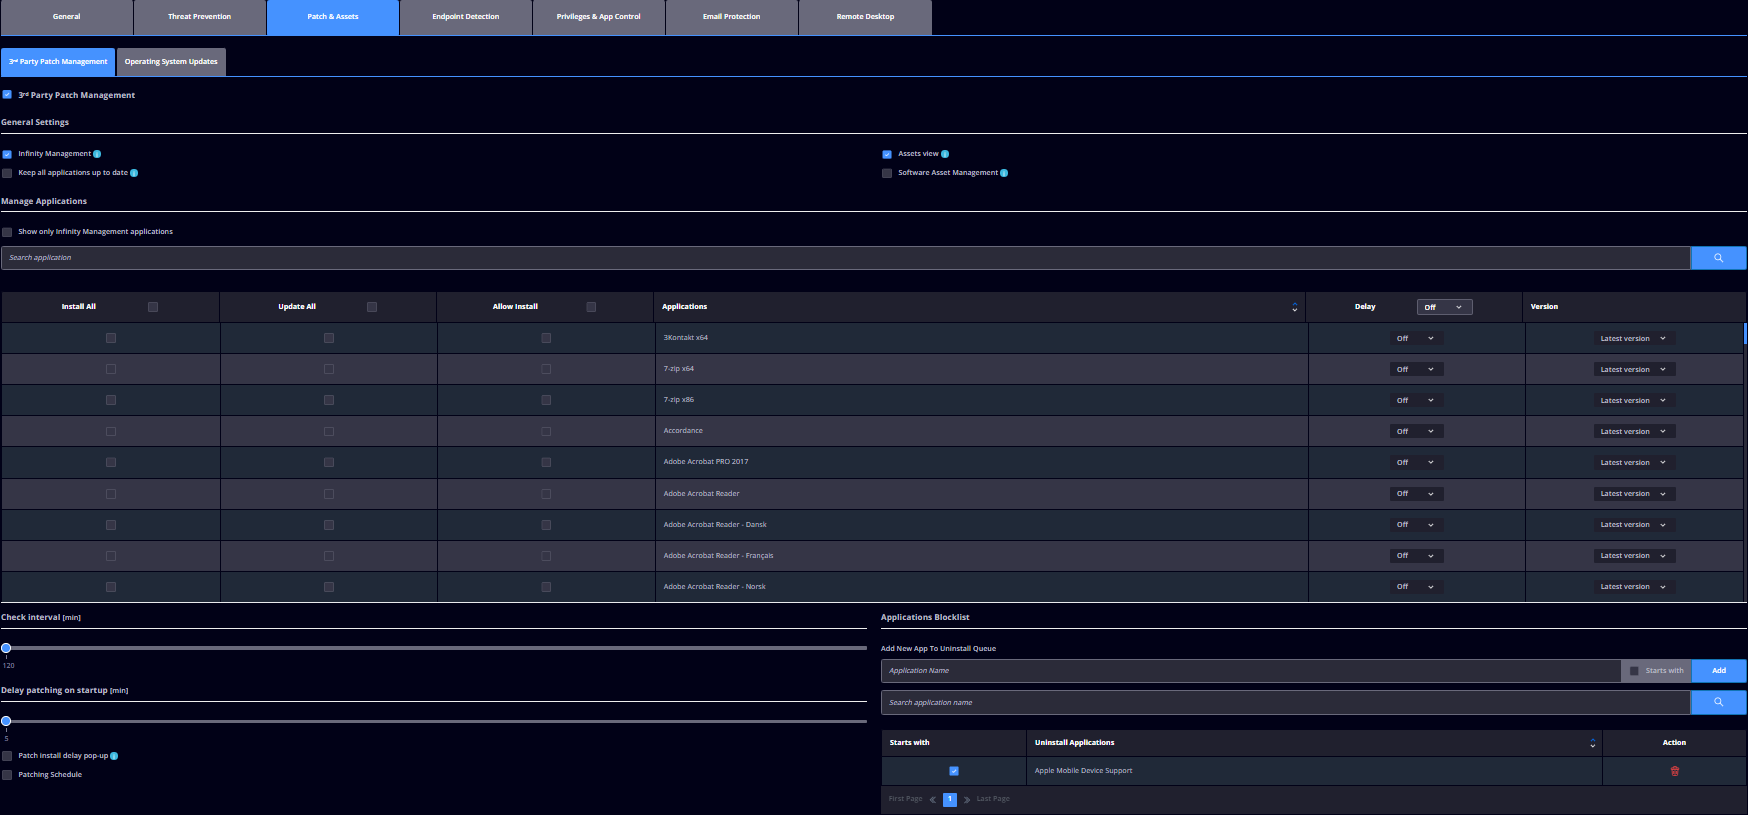1748x815 pixels.
Task: Open the Delay header dropdown
Action: pyautogui.click(x=1444, y=307)
